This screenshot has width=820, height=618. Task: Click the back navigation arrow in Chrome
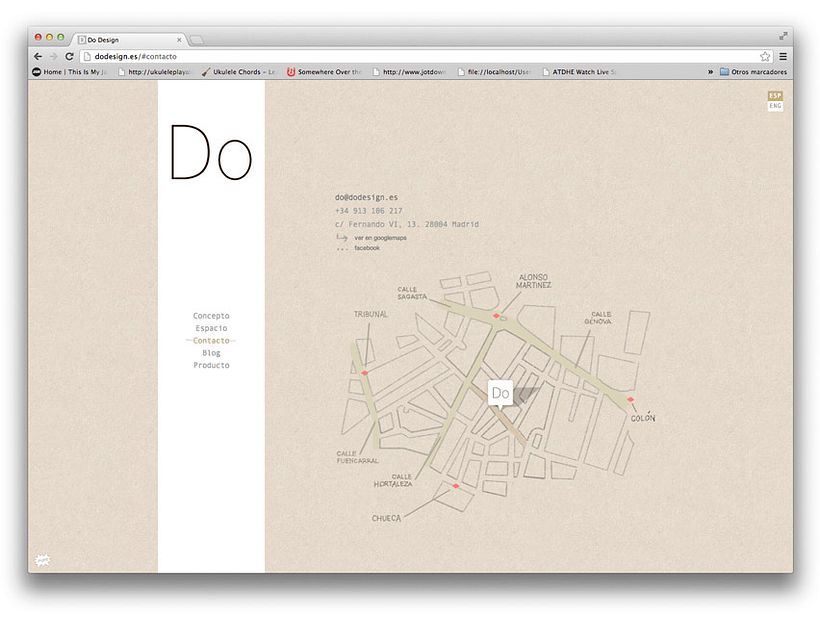(36, 57)
